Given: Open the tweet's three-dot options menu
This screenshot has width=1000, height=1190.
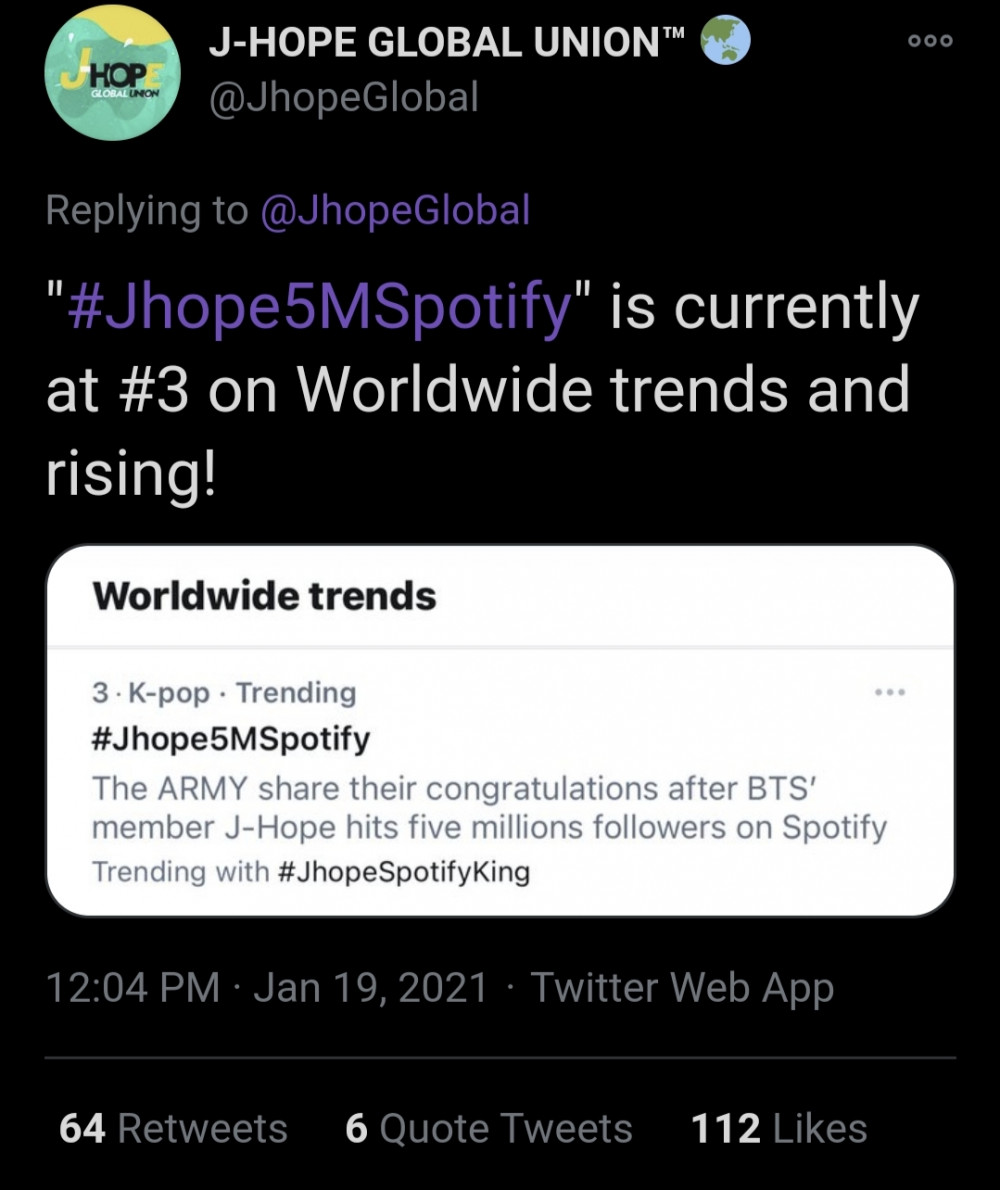Looking at the screenshot, I should [x=930, y=41].
